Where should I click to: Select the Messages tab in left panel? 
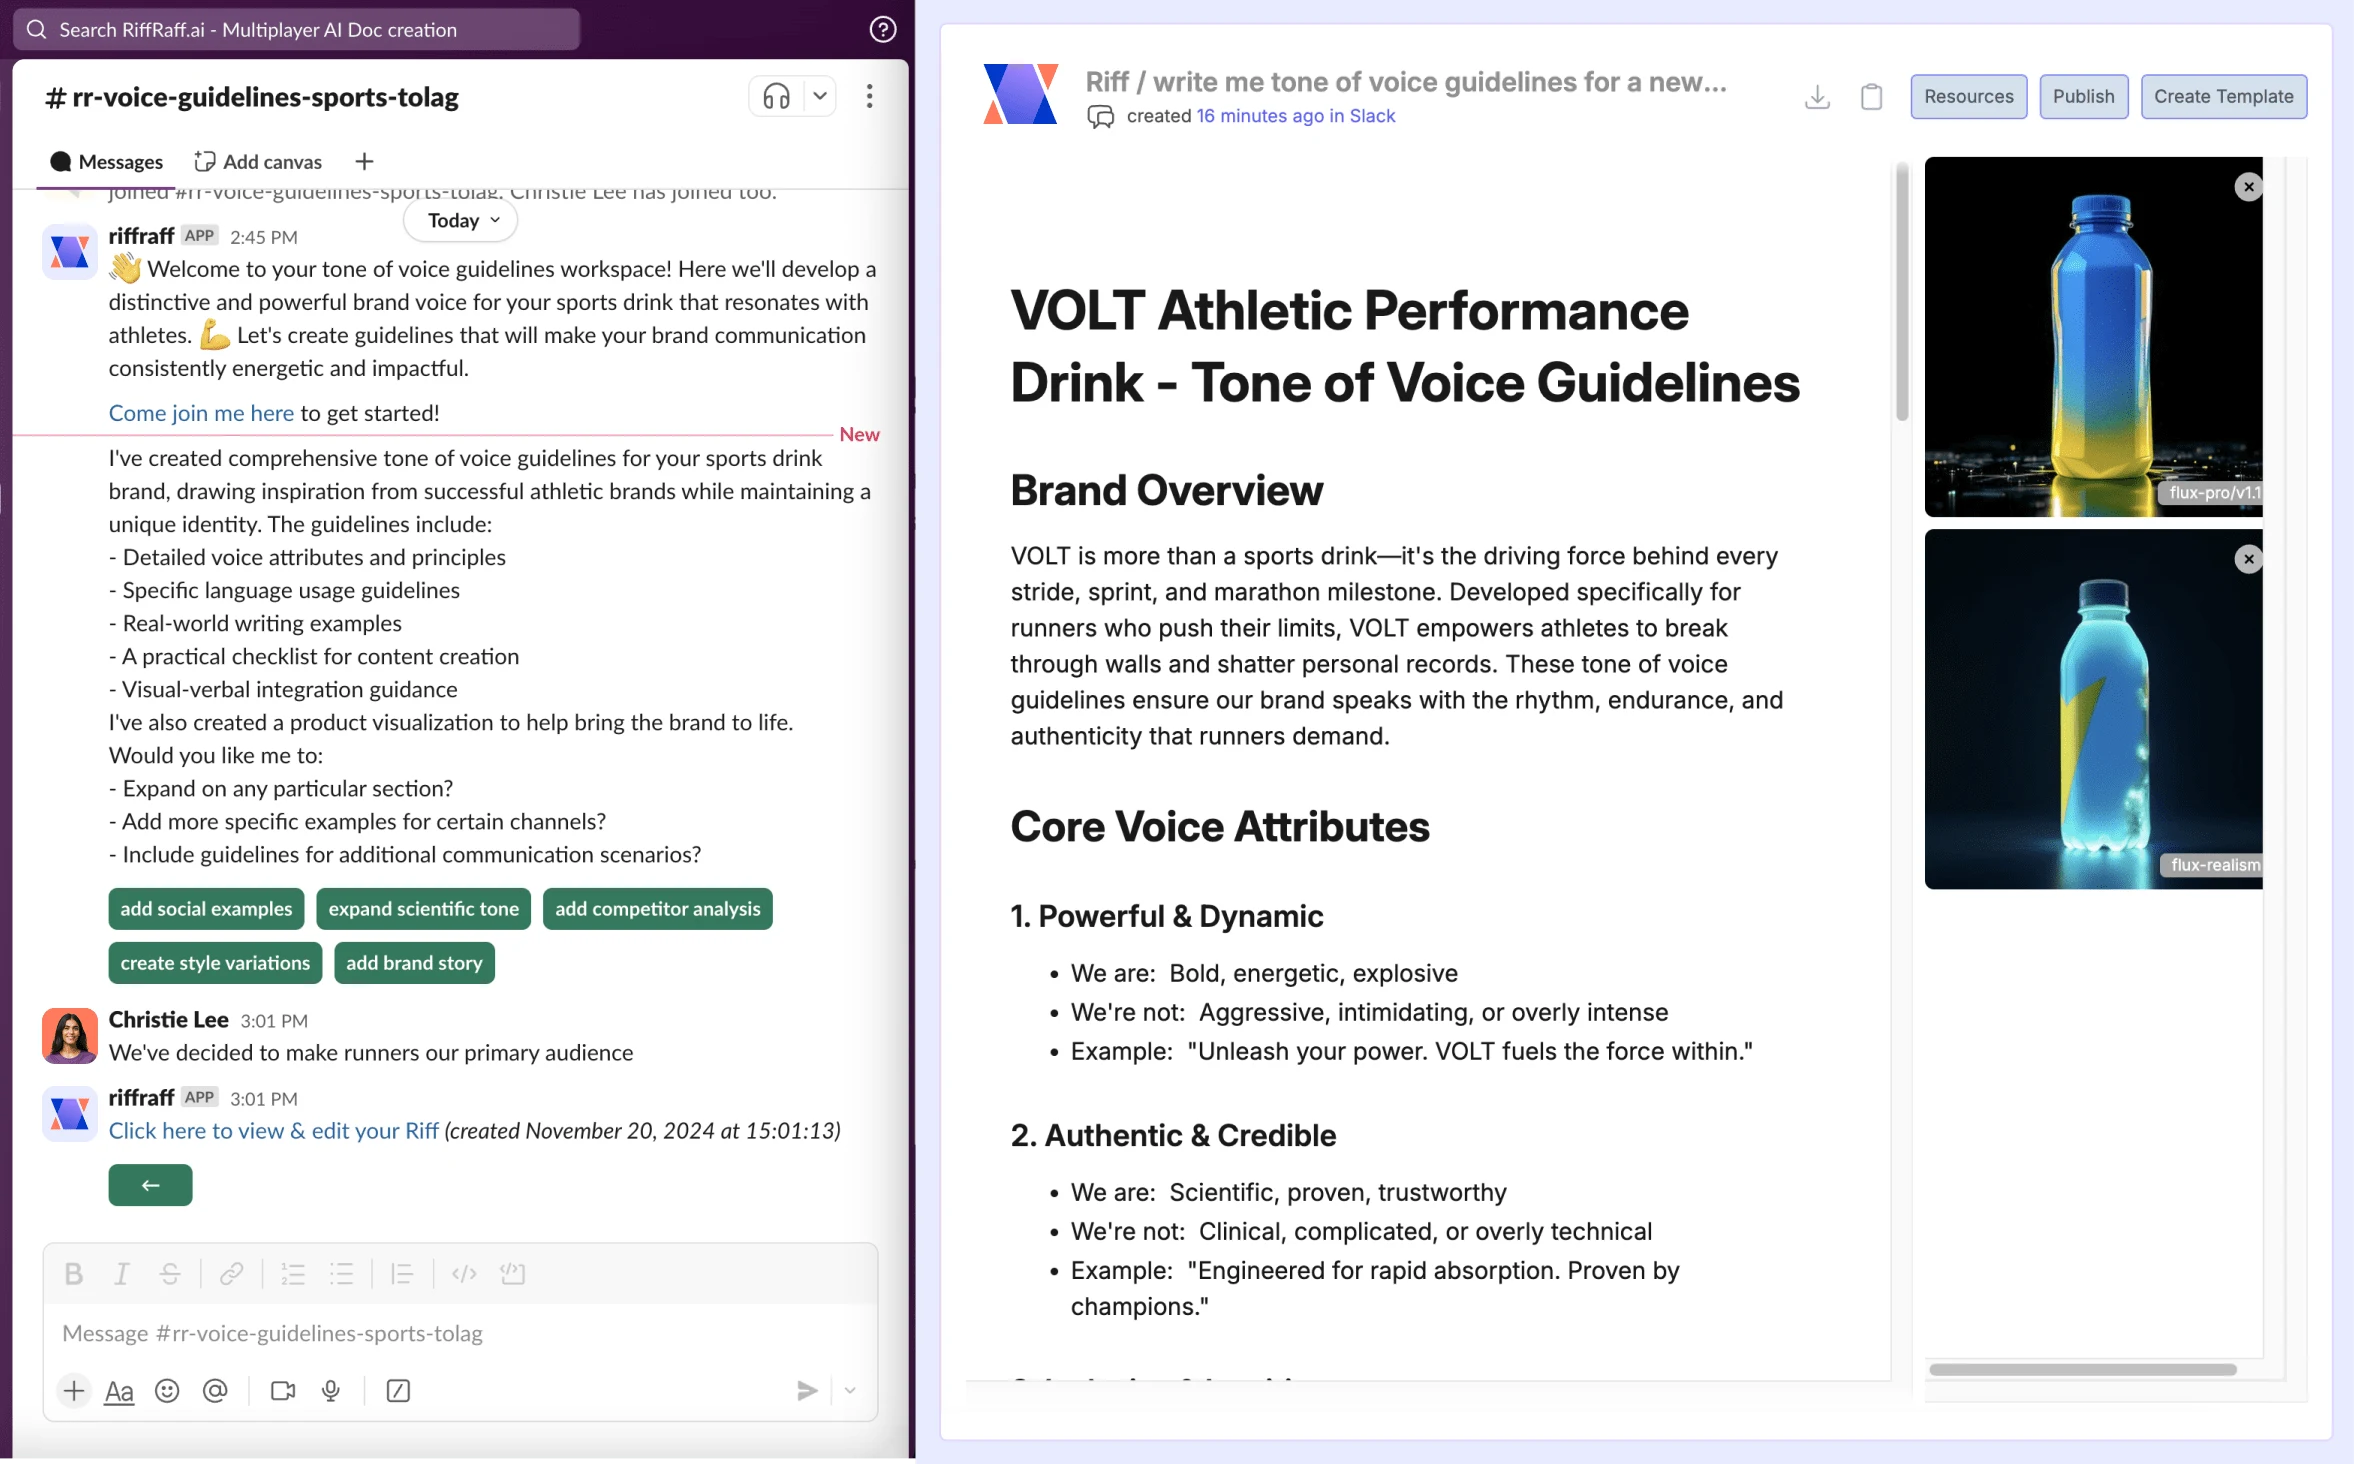(105, 160)
